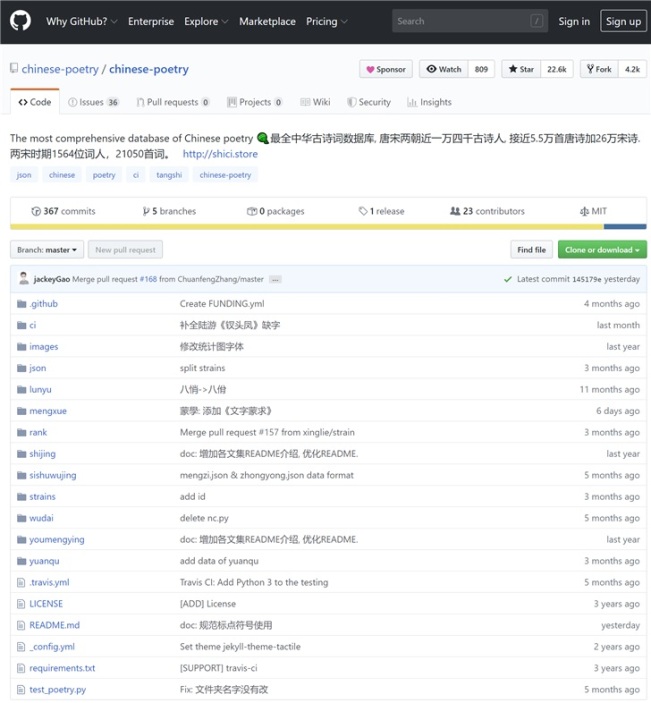651x703 pixels.
Task: Focus the GitHub search input field
Action: pos(462,21)
